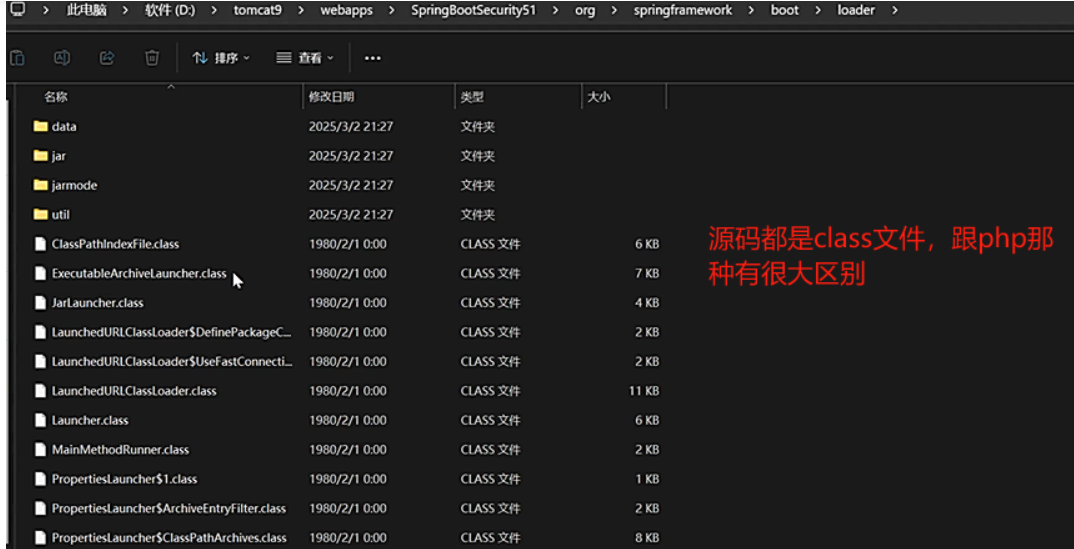1074x549 pixels.
Task: Click CLASS 文件 type of JarLauncher.class
Action: [x=490, y=303]
